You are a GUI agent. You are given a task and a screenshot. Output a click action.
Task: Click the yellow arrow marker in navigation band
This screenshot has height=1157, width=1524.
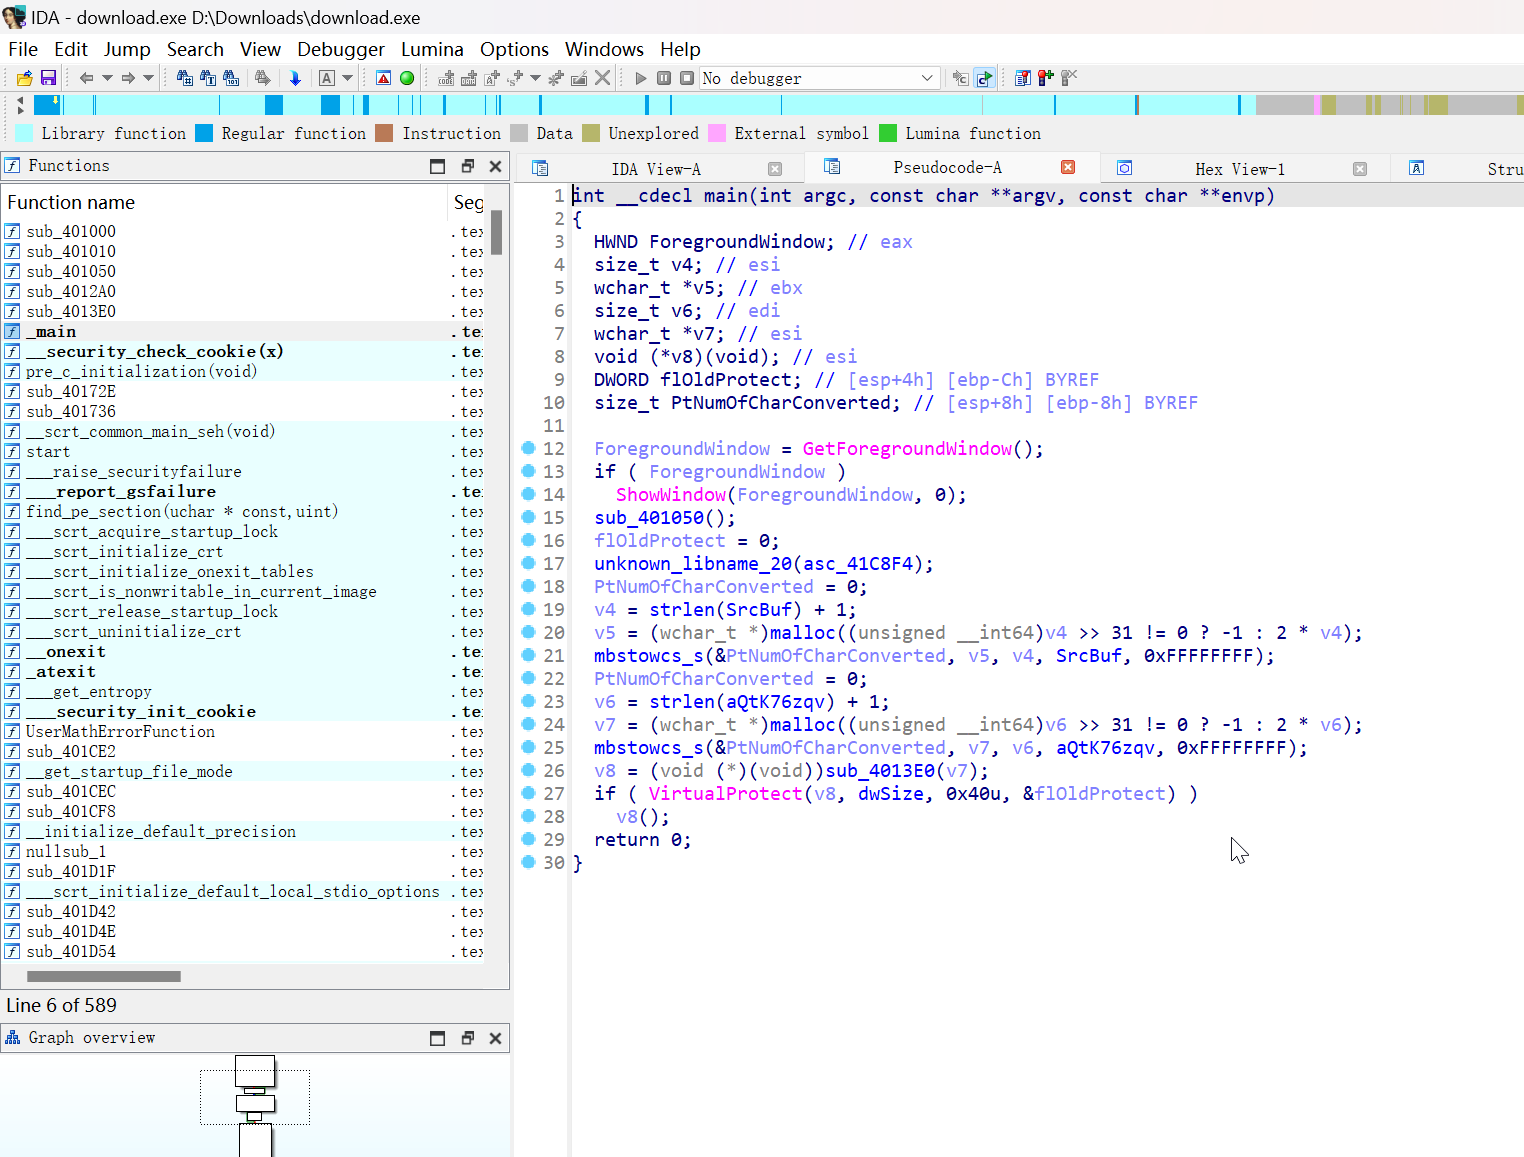click(55, 101)
